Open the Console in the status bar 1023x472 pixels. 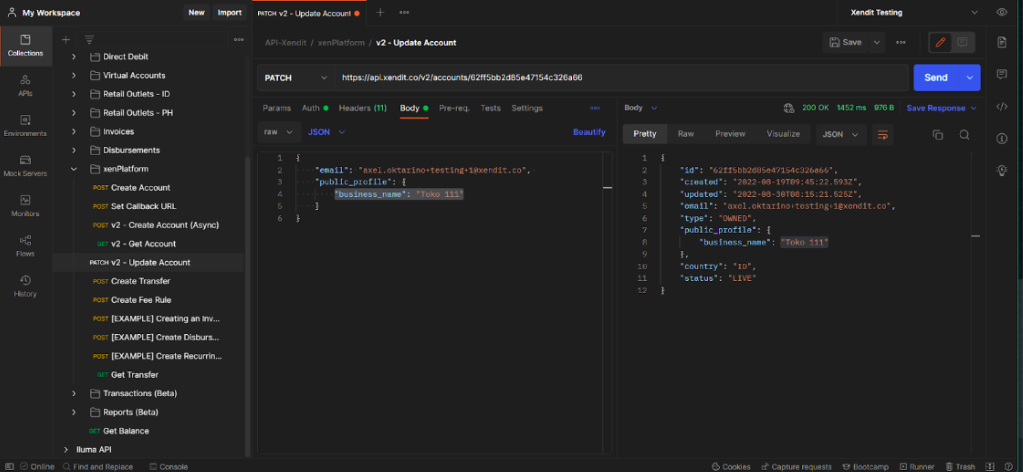point(168,467)
